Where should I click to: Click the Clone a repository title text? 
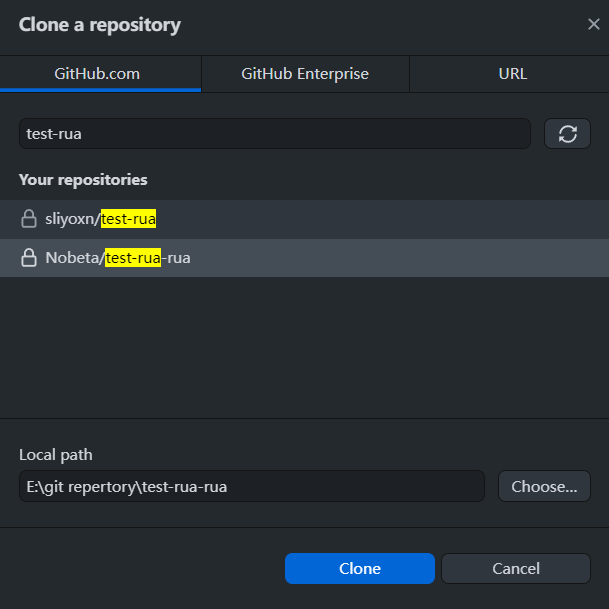pos(100,25)
